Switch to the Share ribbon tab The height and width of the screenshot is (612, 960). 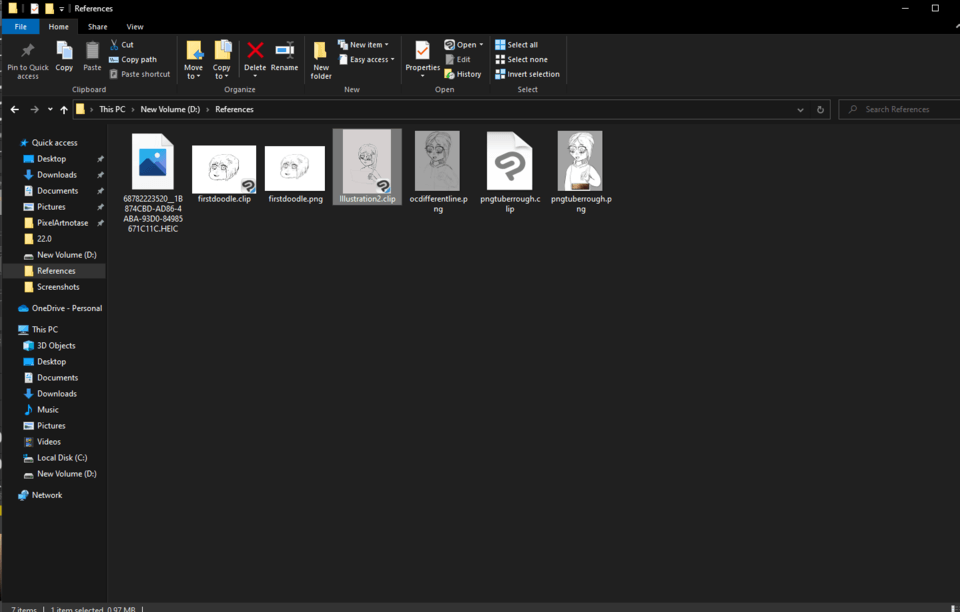coord(97,26)
